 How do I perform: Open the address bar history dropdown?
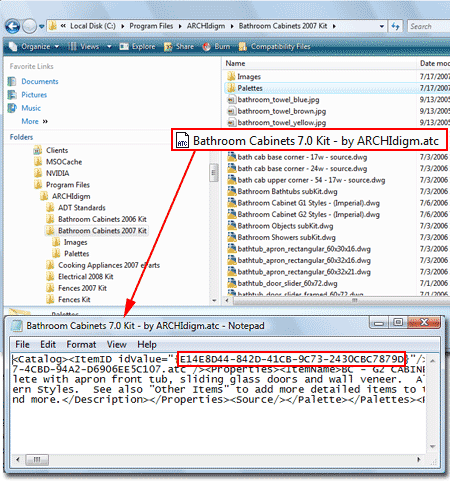click(381, 26)
